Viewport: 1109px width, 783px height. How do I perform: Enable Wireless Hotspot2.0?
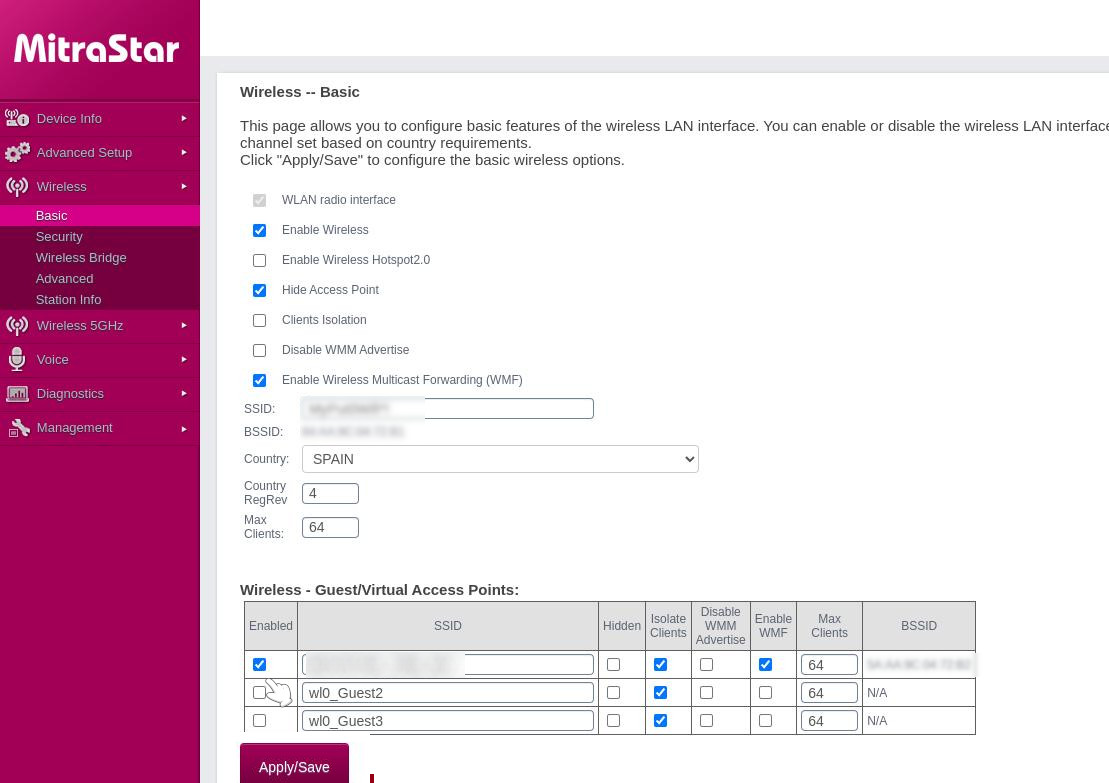(x=259, y=260)
